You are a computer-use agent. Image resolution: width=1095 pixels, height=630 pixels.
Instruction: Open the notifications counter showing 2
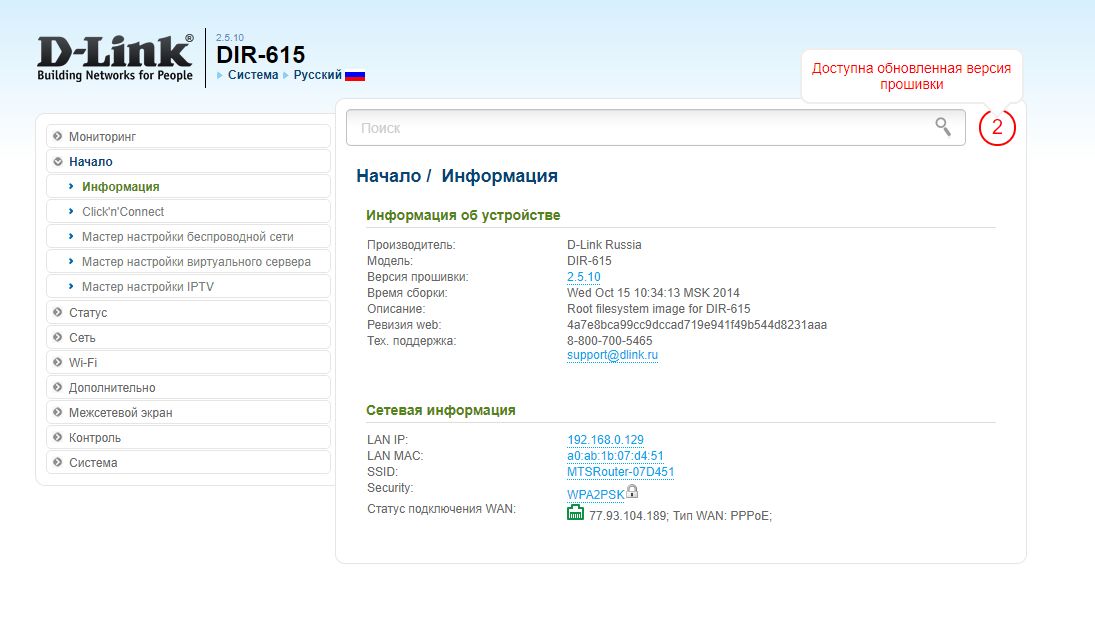[997, 127]
